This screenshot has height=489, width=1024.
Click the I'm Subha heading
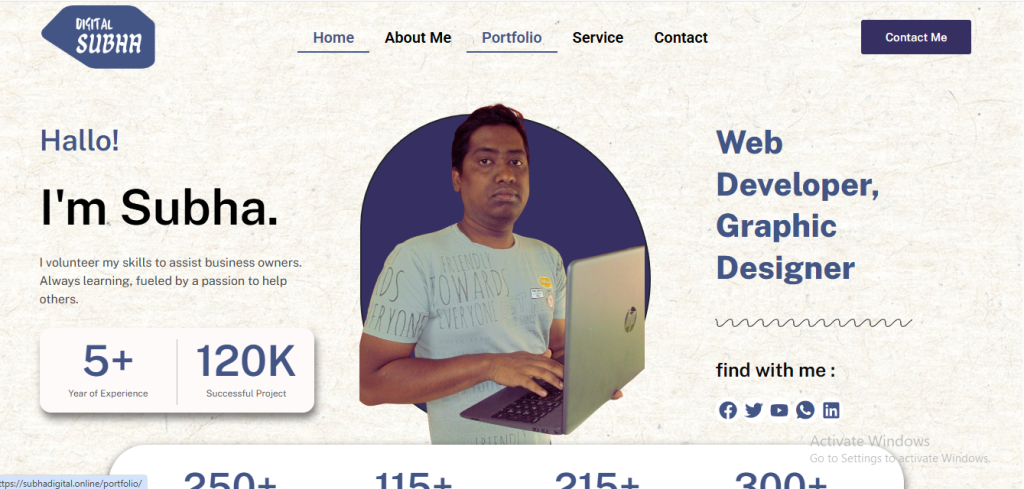(159, 207)
